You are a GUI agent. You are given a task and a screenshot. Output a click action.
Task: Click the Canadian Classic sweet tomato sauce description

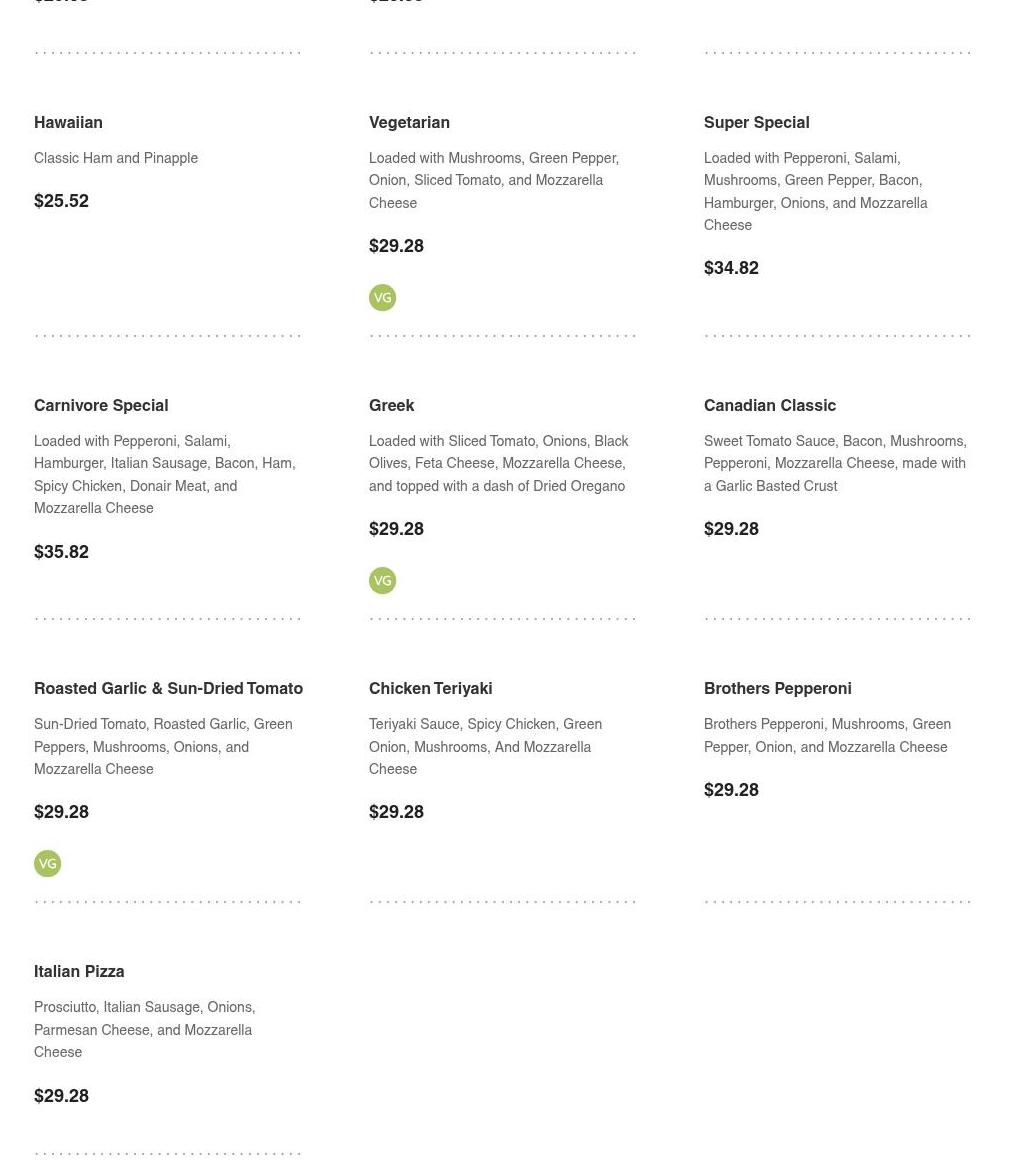click(x=835, y=463)
